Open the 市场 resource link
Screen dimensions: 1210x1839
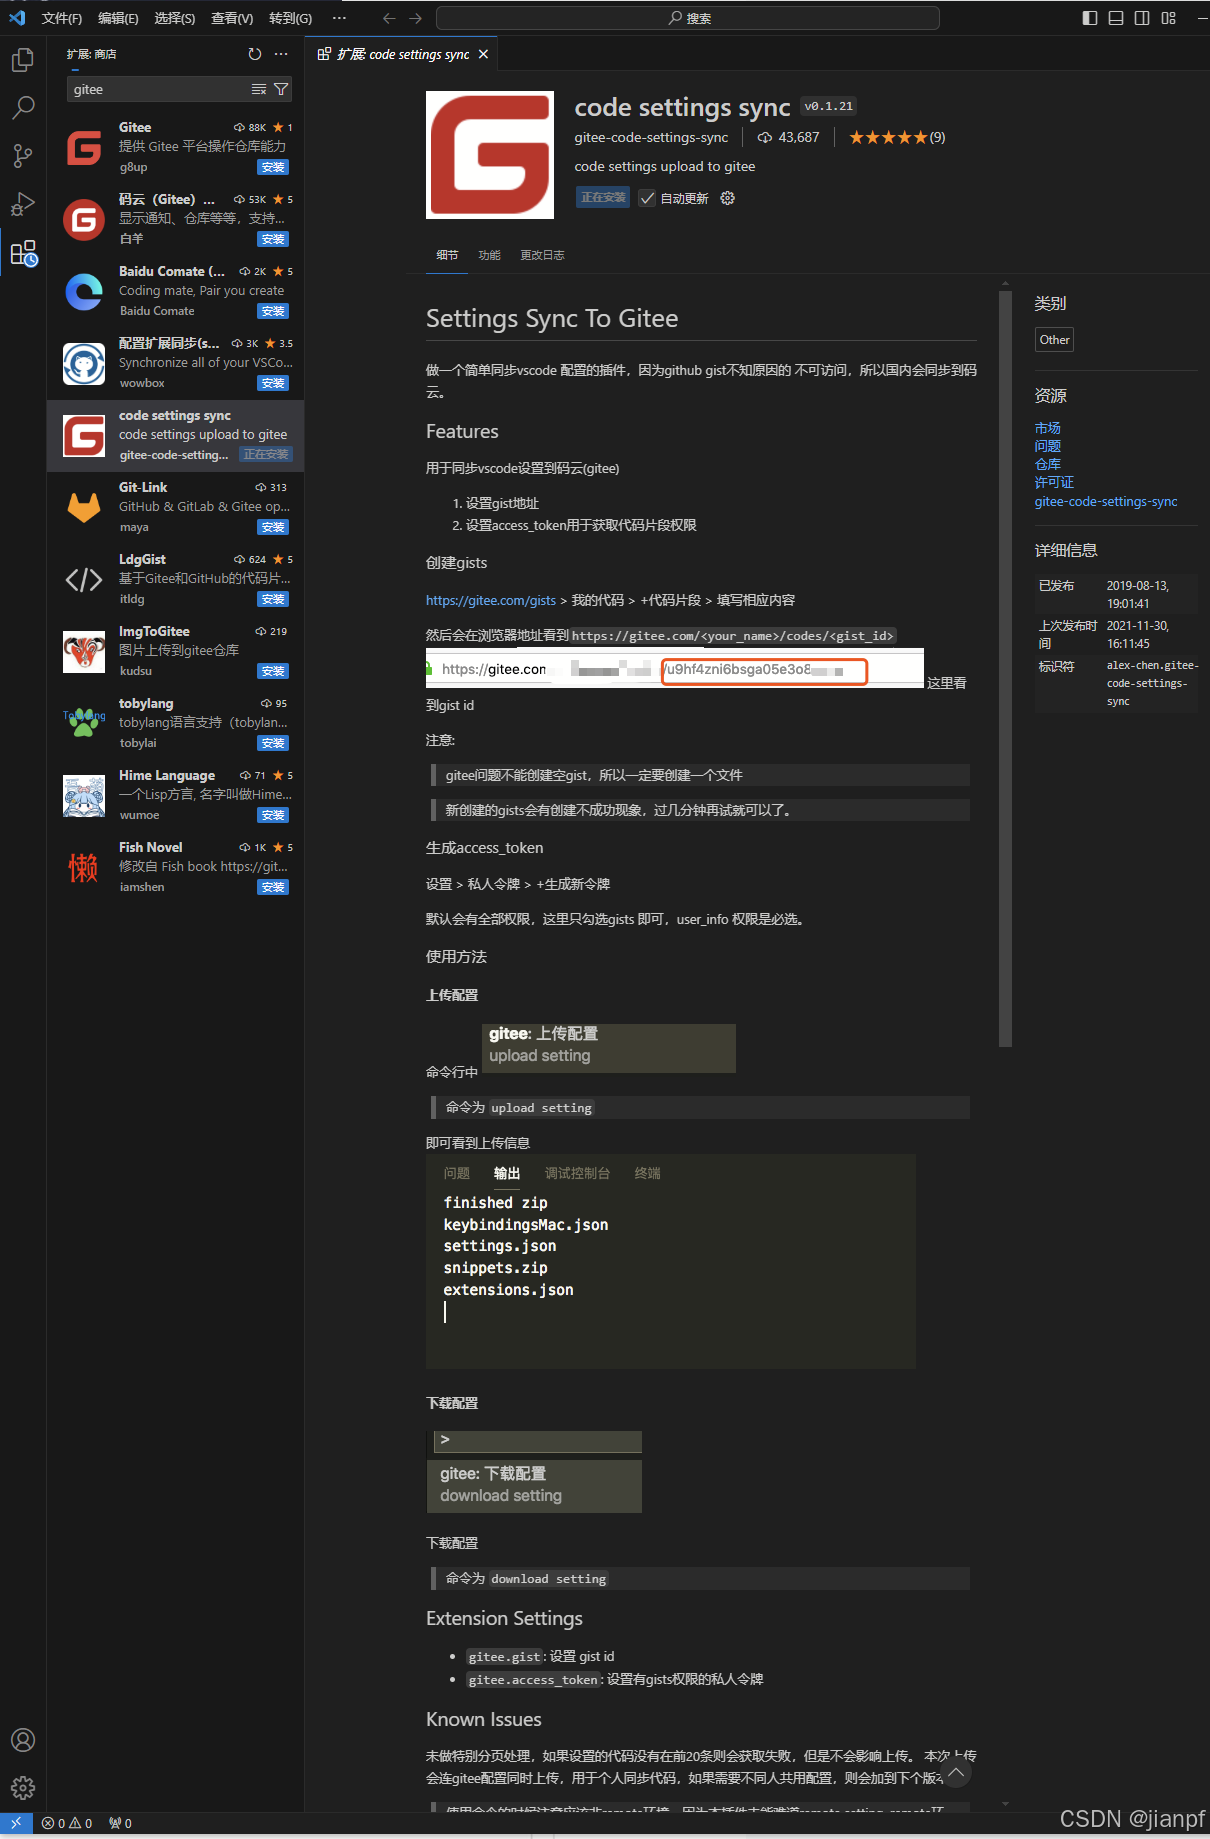click(1047, 428)
